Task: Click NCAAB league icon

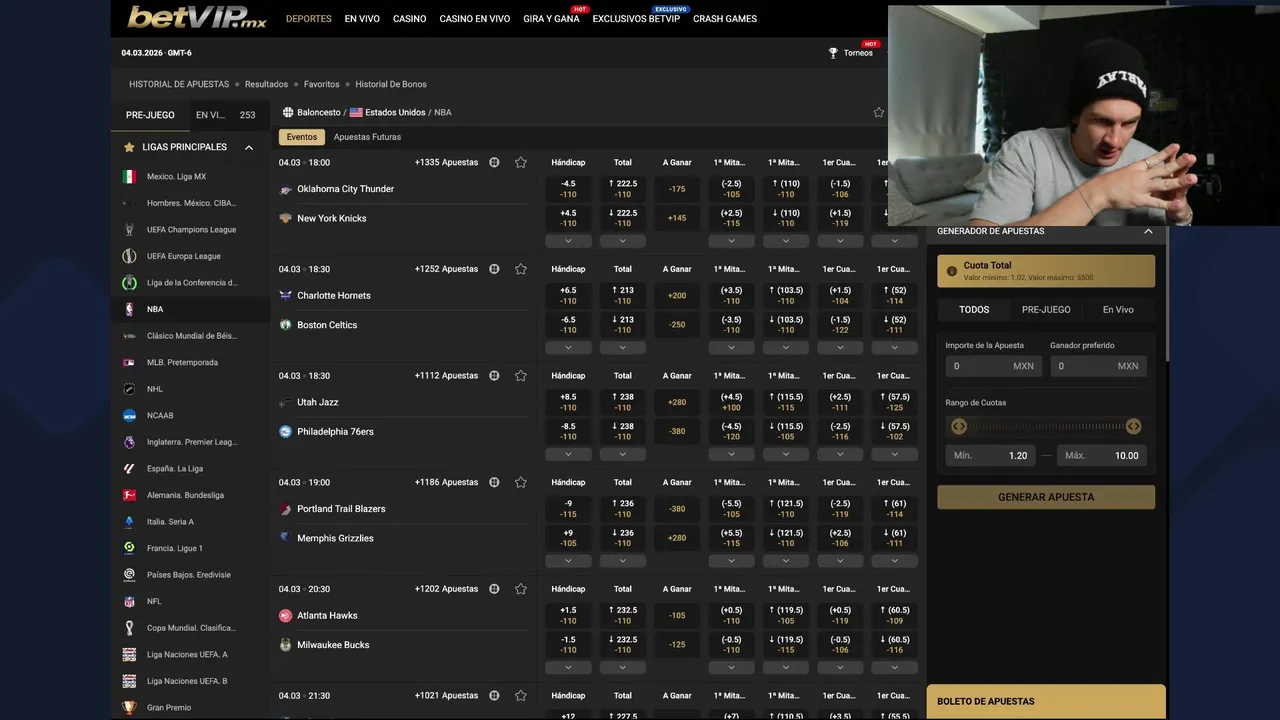Action: [129, 415]
